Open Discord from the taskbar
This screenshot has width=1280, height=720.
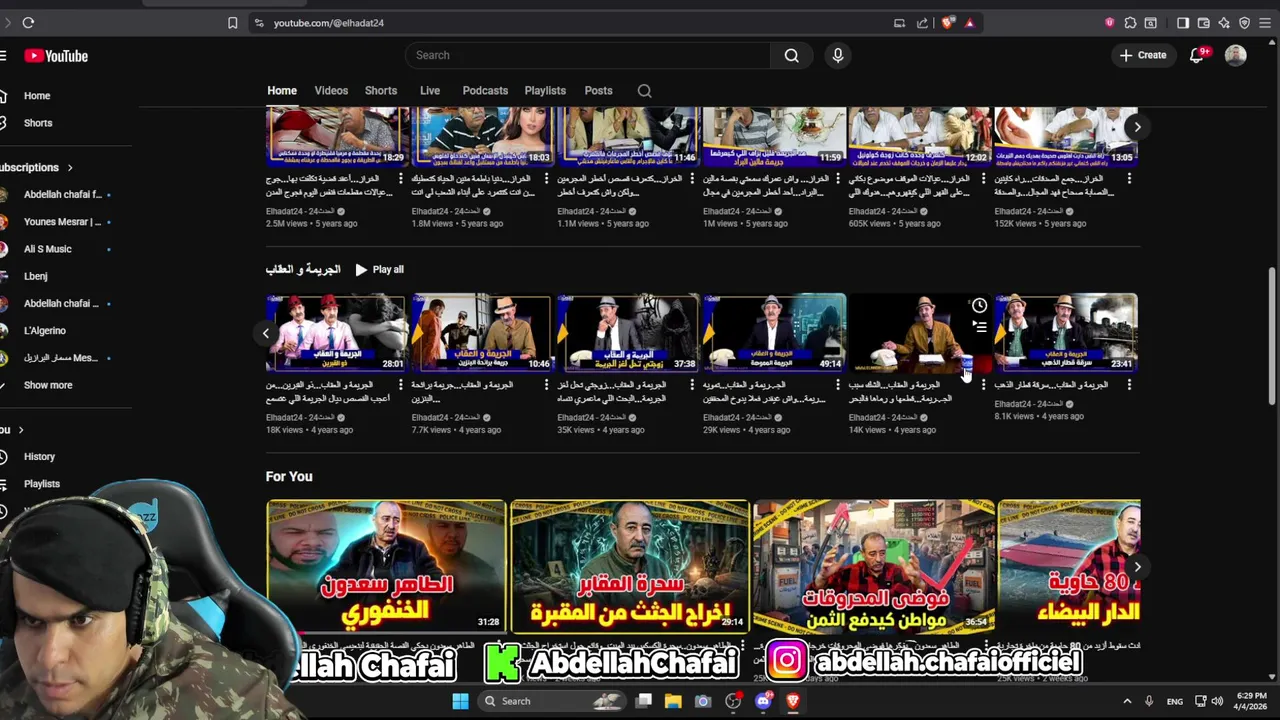click(x=764, y=701)
